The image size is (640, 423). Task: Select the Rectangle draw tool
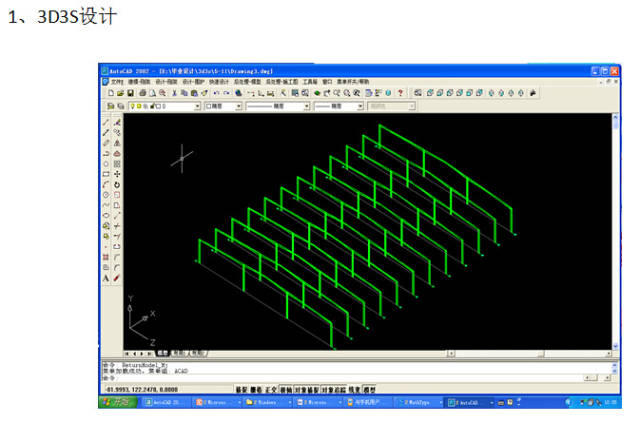pyautogui.click(x=106, y=174)
